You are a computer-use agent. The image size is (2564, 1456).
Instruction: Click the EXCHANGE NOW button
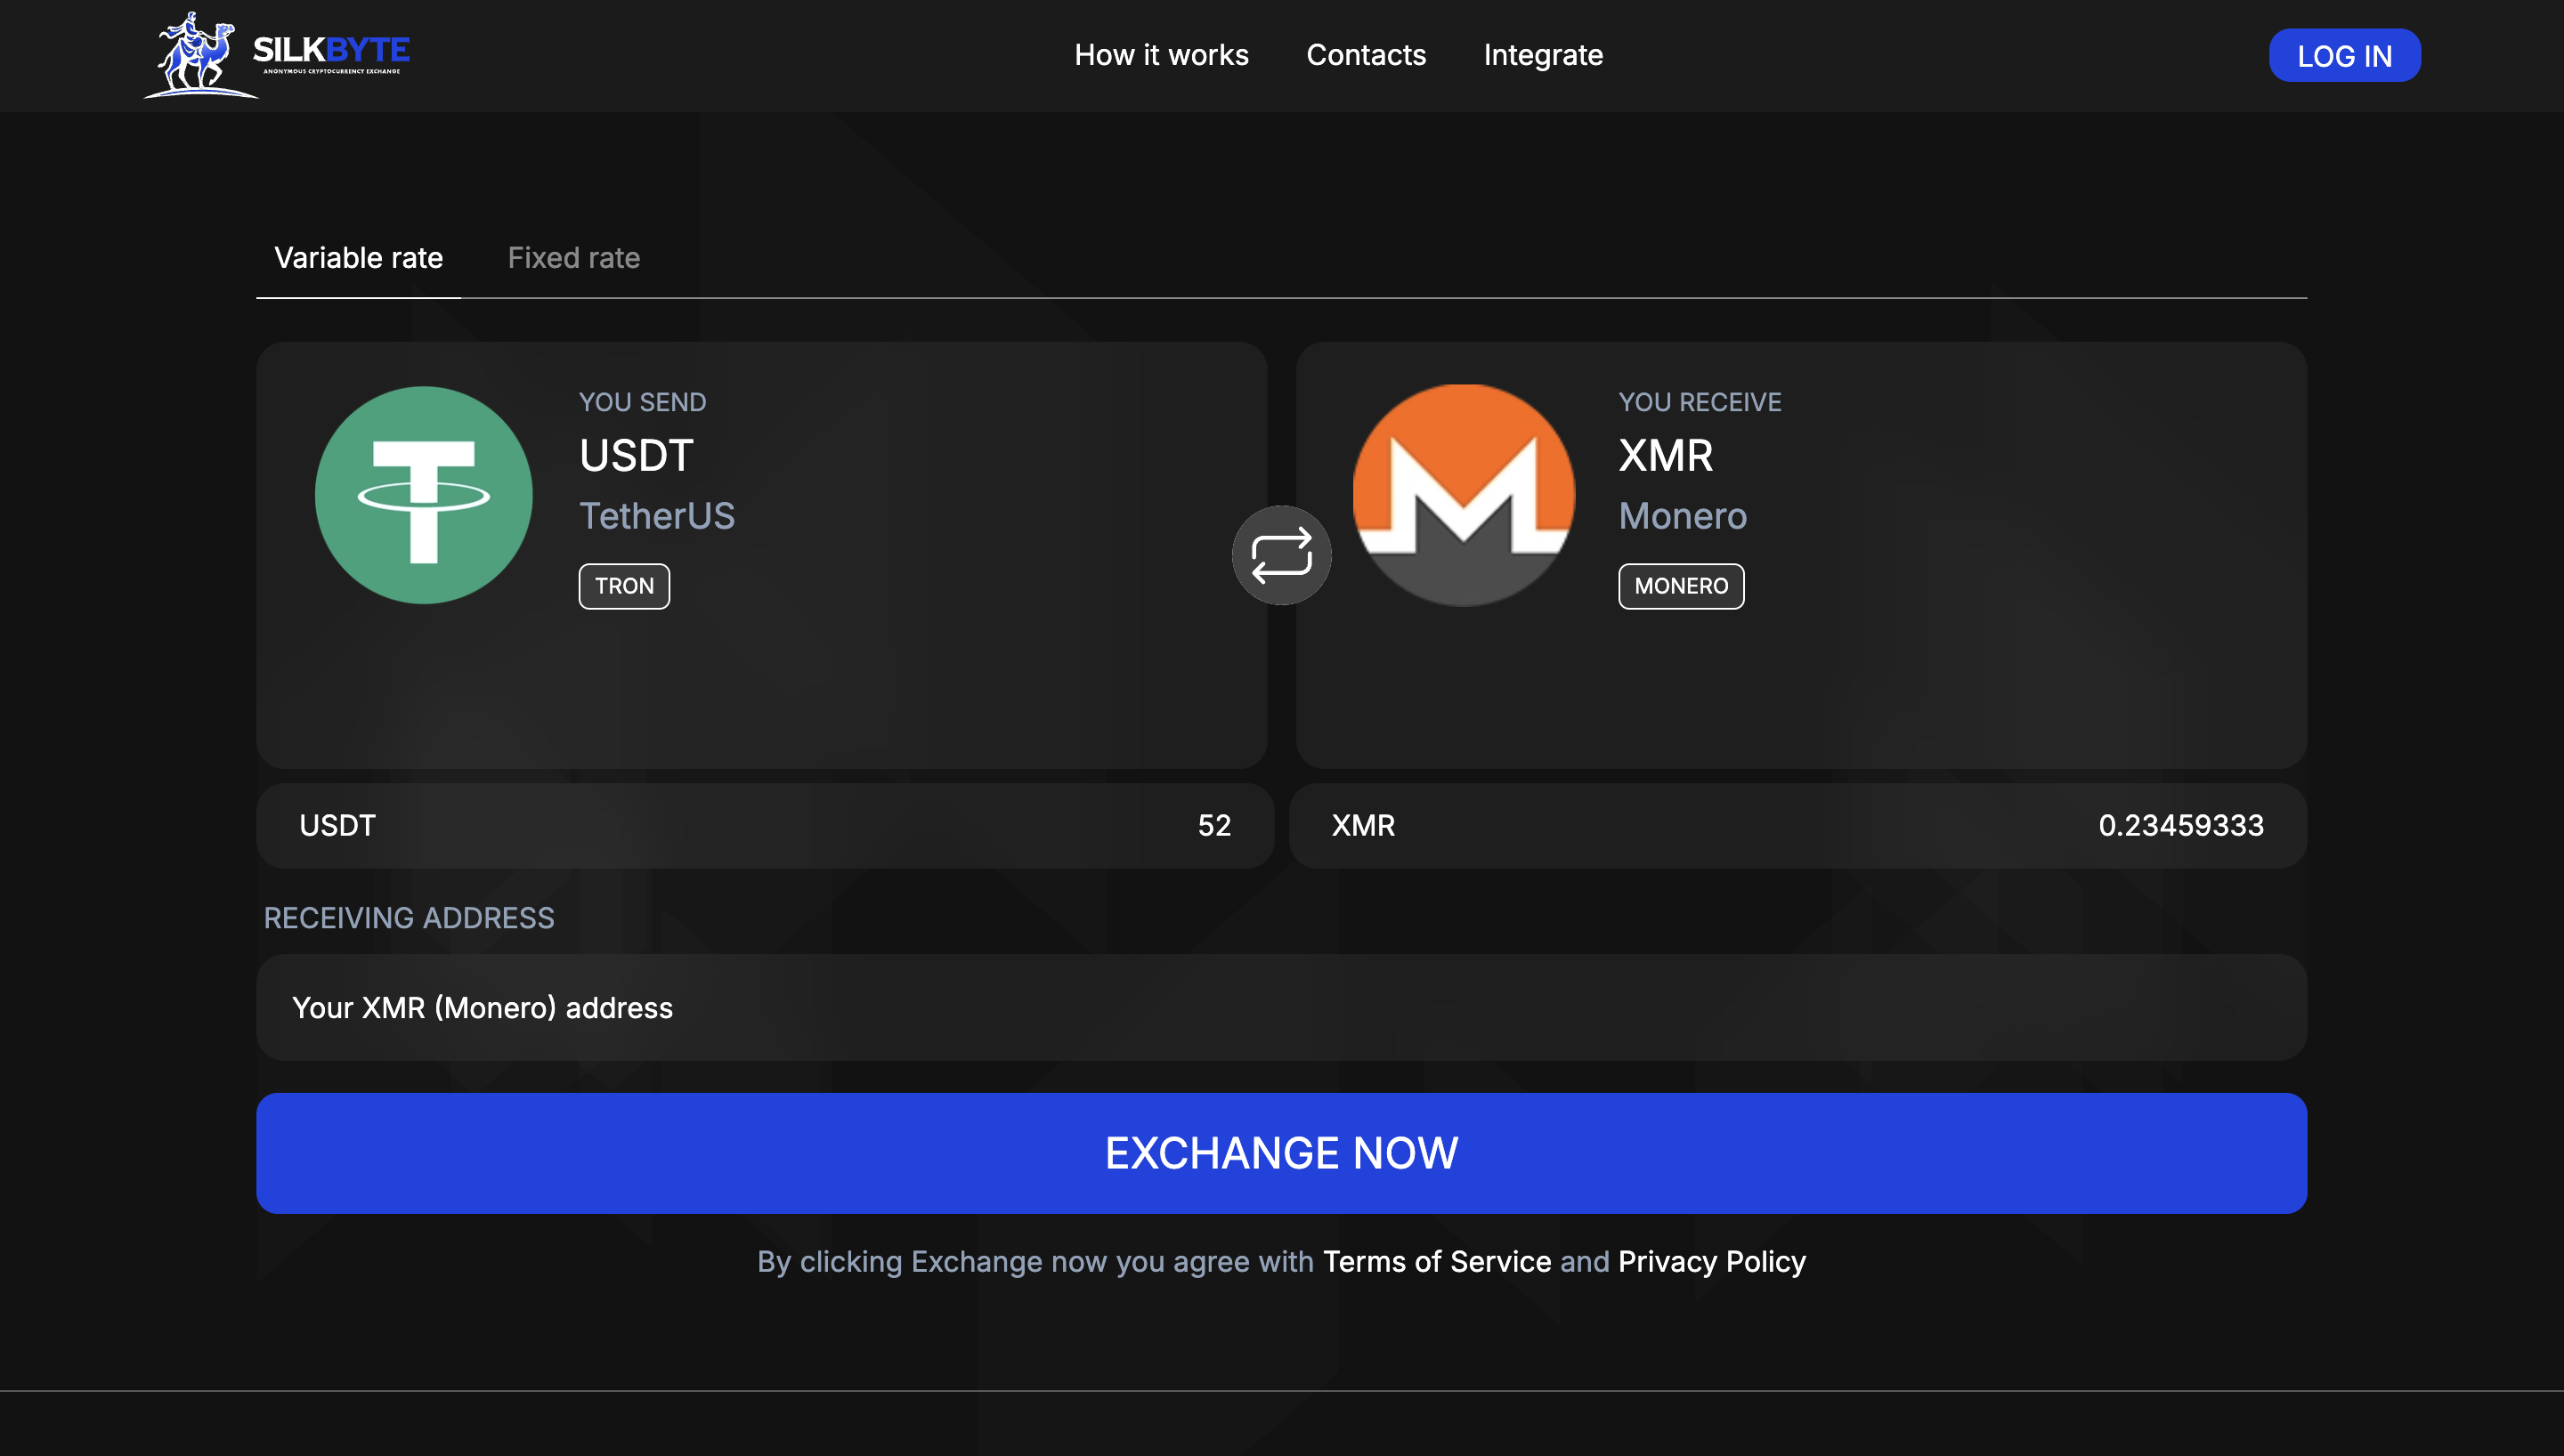[1281, 1153]
